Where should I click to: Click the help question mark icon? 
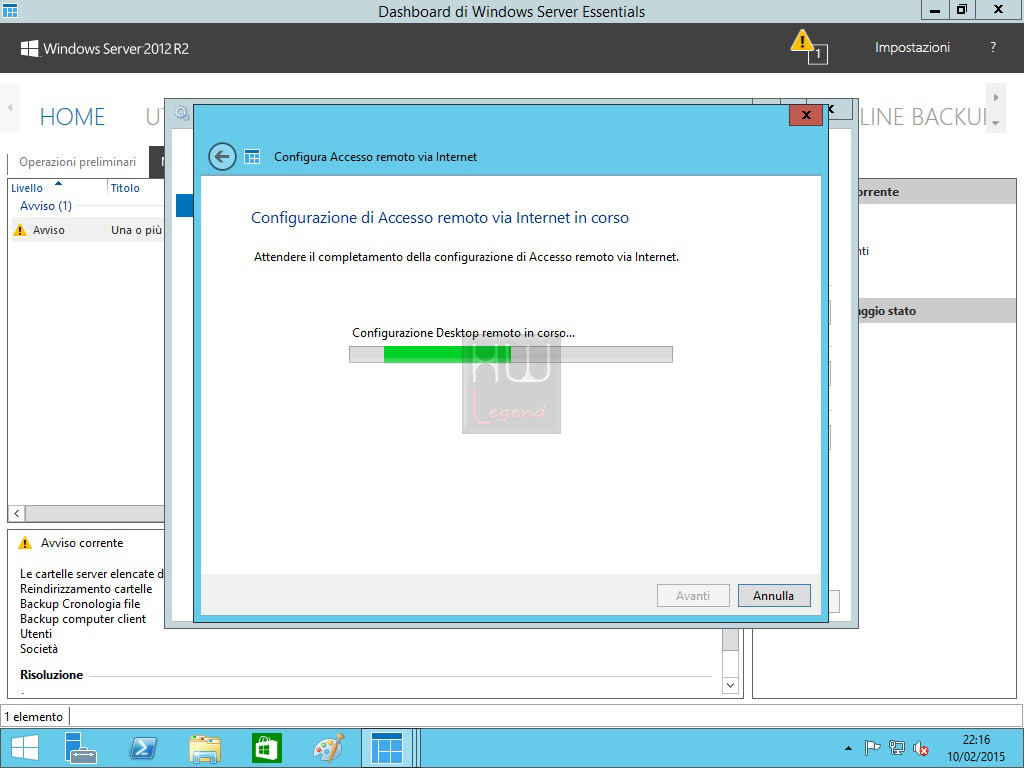click(993, 47)
